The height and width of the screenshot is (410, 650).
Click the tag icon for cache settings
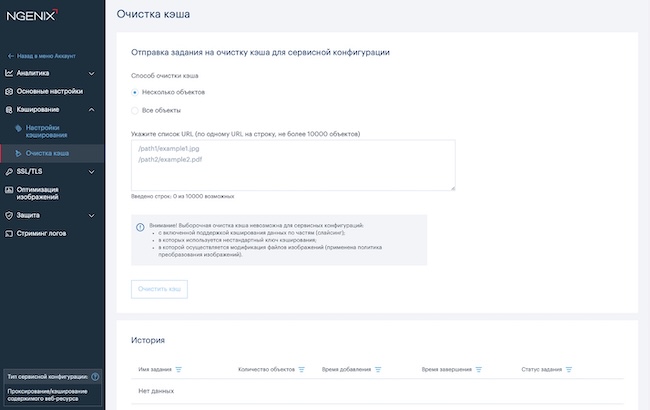18,129
